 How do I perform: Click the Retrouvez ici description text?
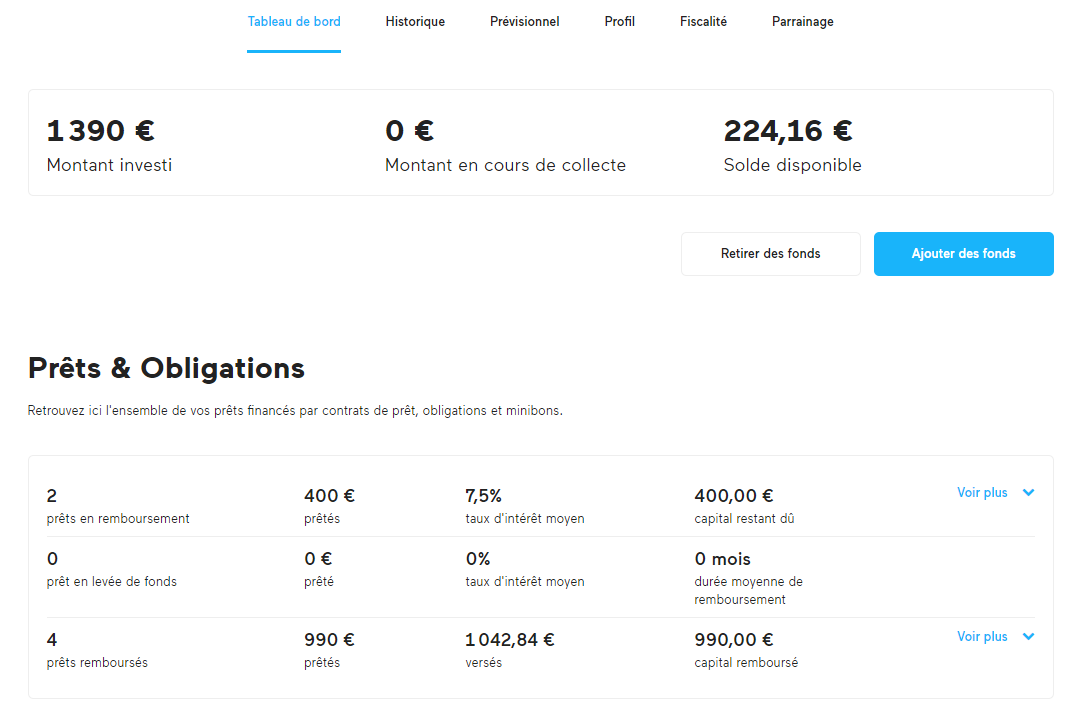point(295,411)
